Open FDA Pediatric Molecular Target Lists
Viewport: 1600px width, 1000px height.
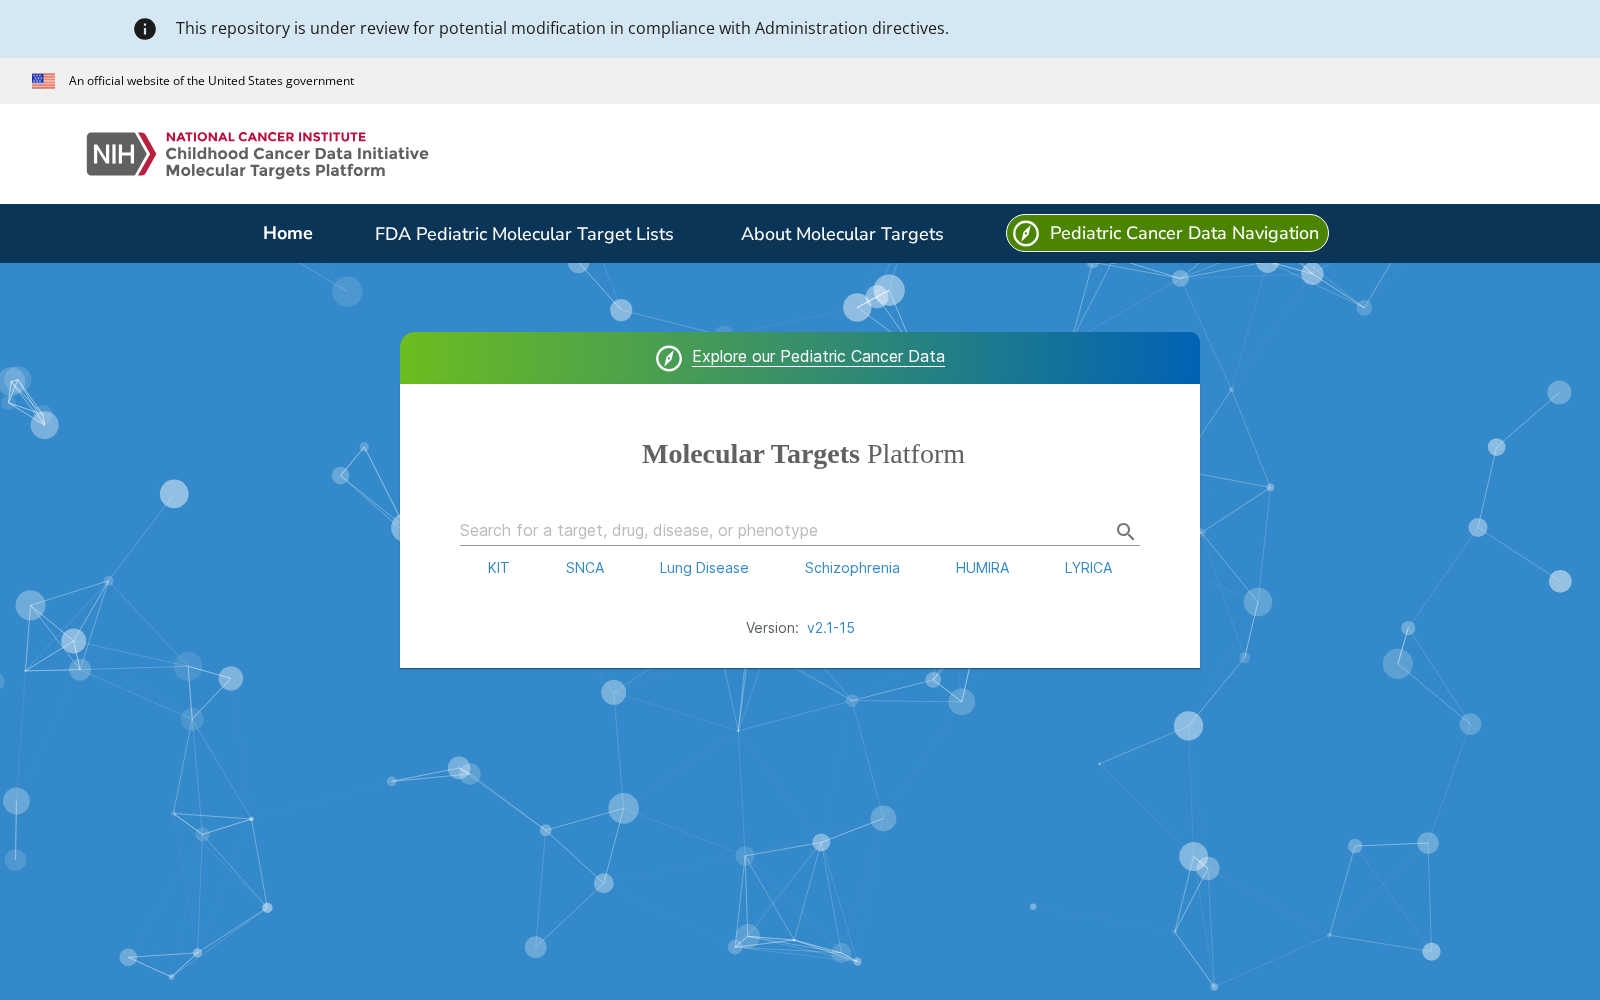[524, 234]
